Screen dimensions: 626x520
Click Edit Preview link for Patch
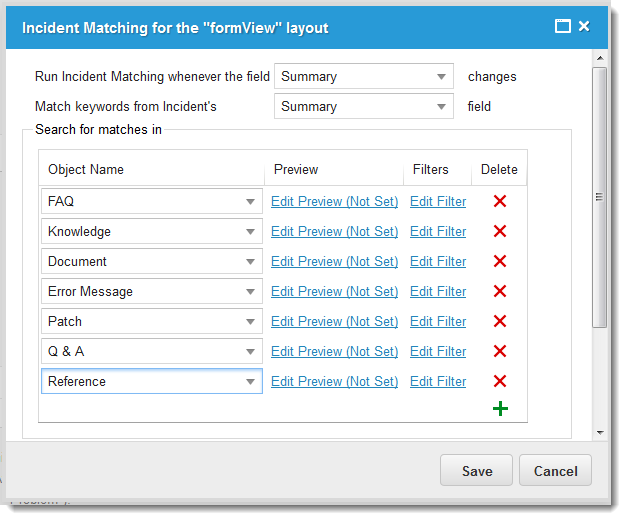[334, 321]
